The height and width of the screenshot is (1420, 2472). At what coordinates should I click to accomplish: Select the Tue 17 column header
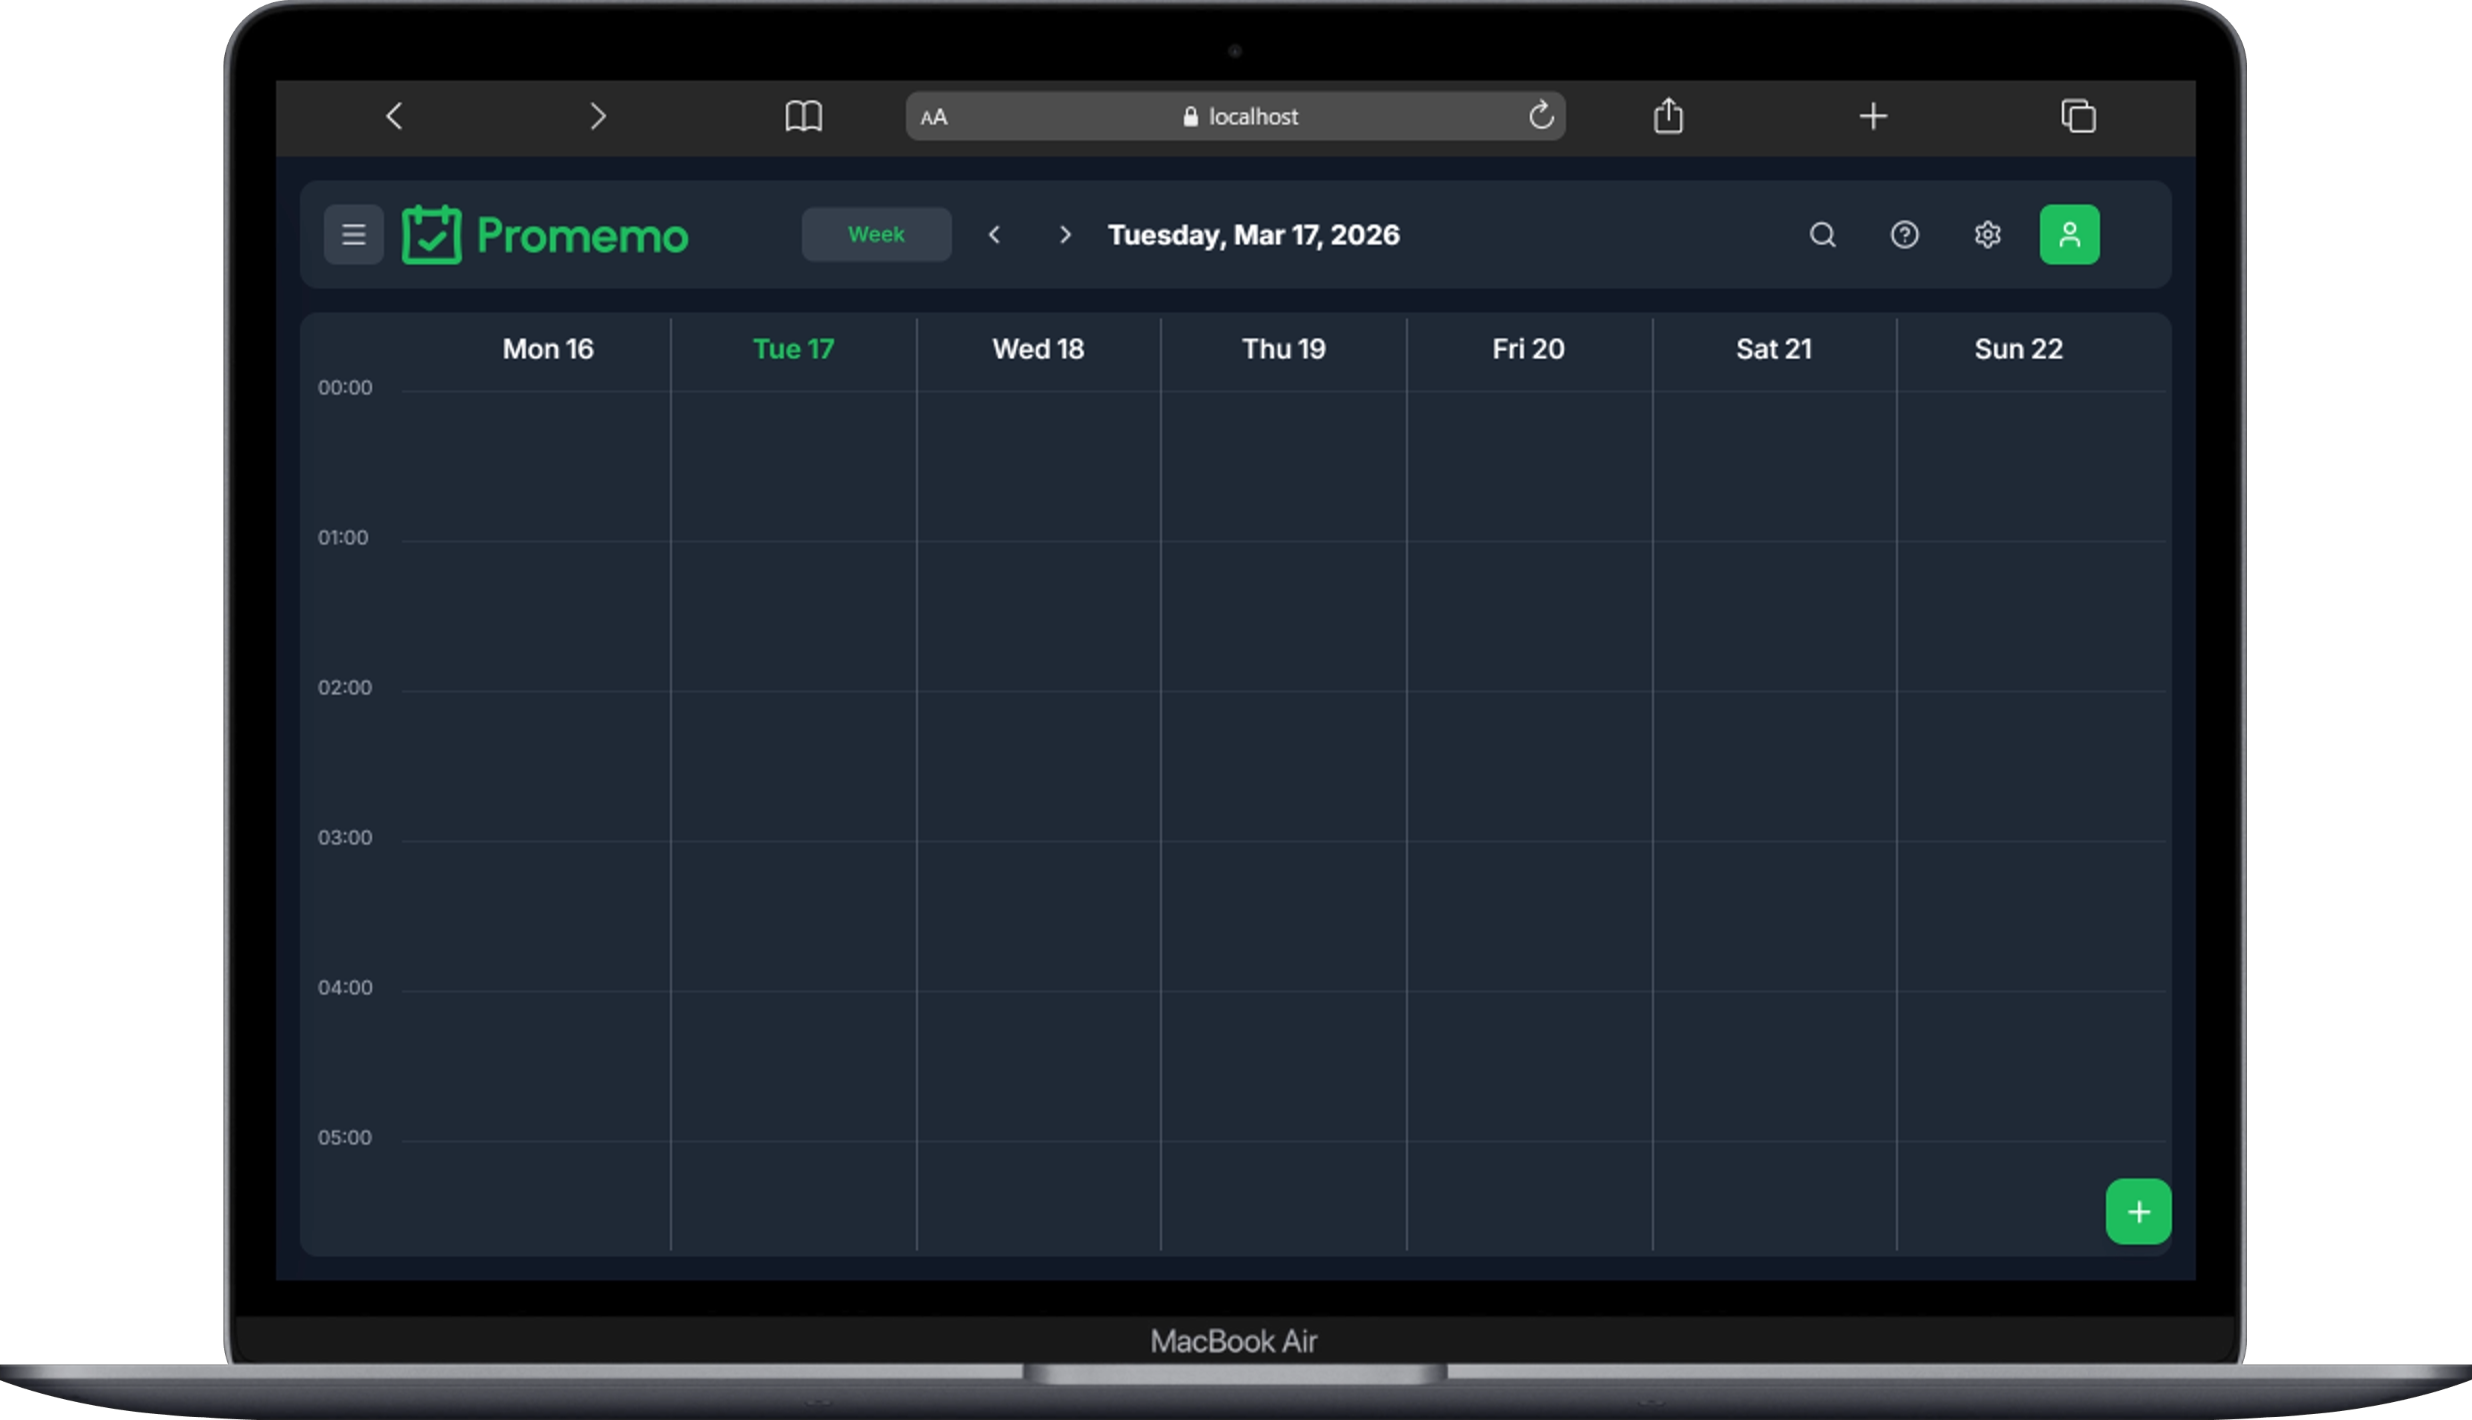[792, 349]
